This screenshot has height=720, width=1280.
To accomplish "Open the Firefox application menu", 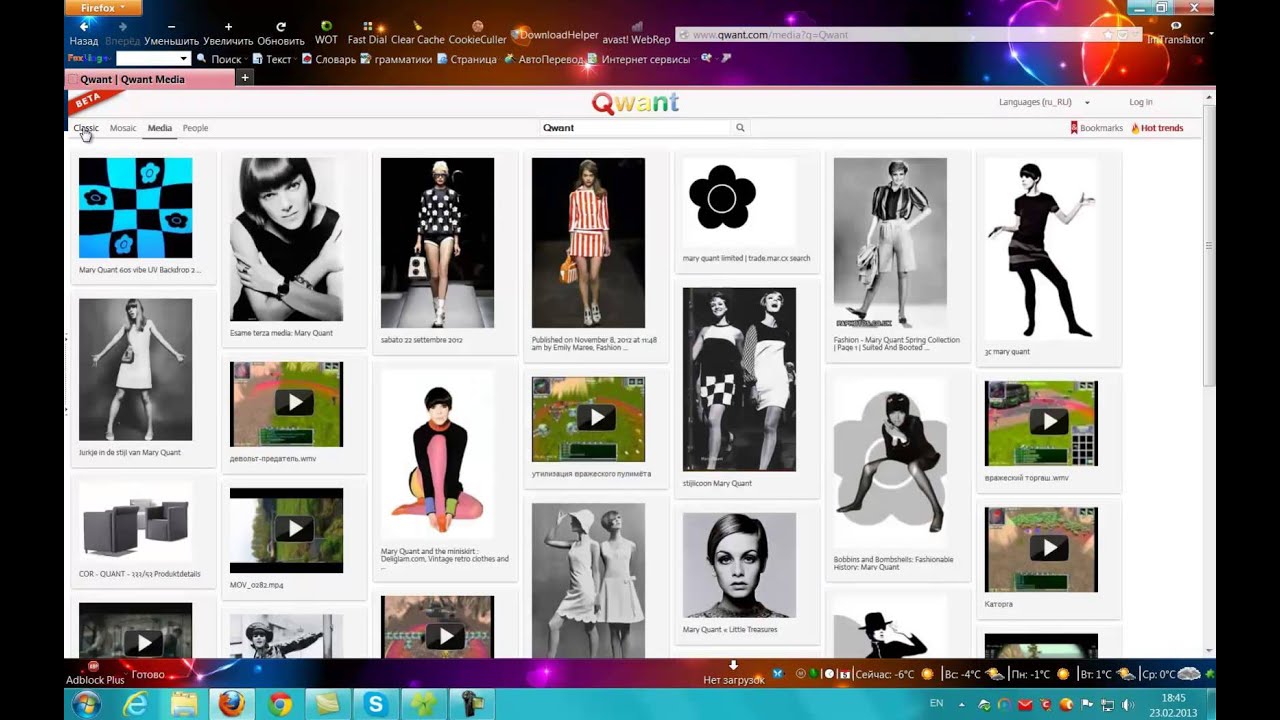I will coord(103,7).
